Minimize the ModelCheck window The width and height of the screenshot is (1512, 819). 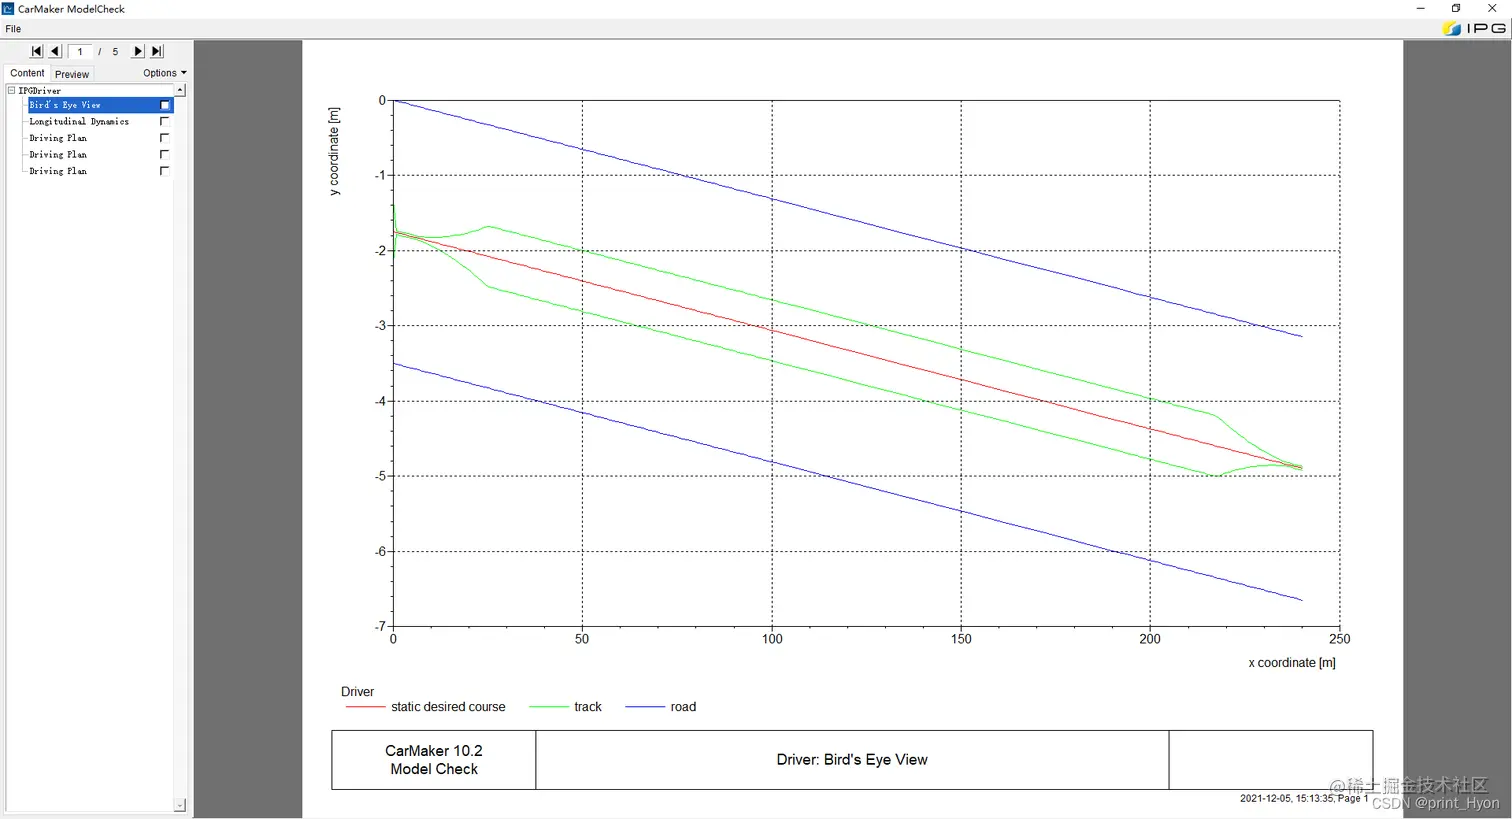pyautogui.click(x=1420, y=9)
